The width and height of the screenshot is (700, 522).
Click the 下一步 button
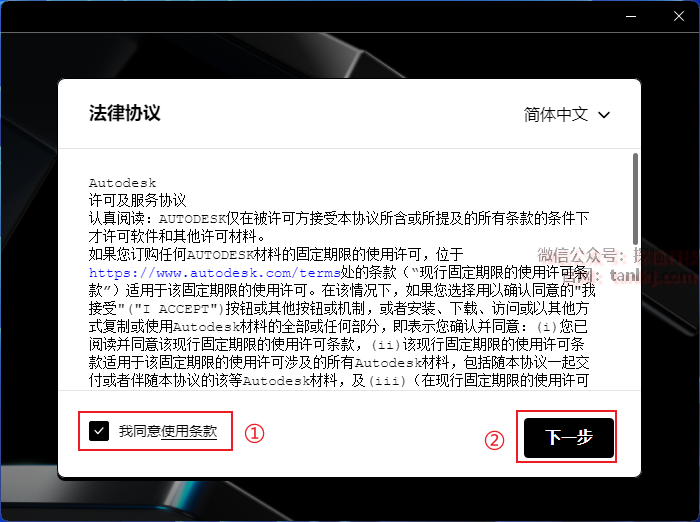569,438
